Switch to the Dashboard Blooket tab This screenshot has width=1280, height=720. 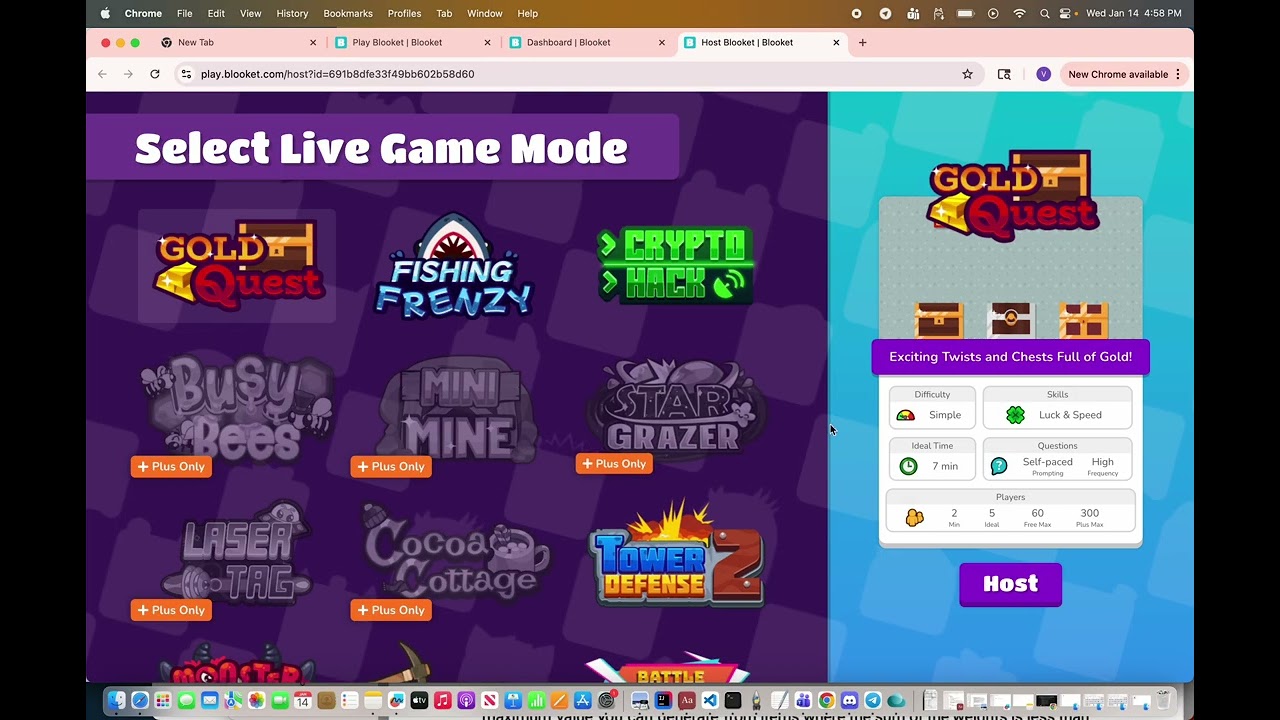point(587,42)
